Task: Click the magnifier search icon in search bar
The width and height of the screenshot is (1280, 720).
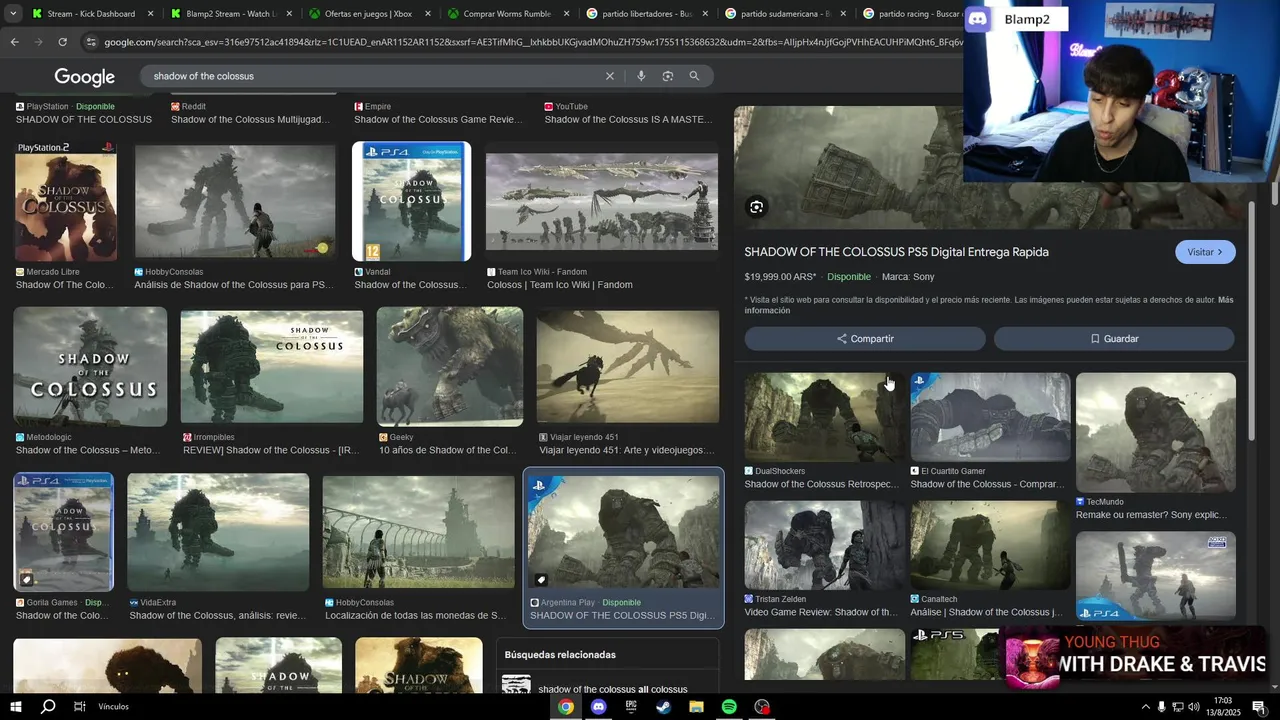Action: coord(694,76)
